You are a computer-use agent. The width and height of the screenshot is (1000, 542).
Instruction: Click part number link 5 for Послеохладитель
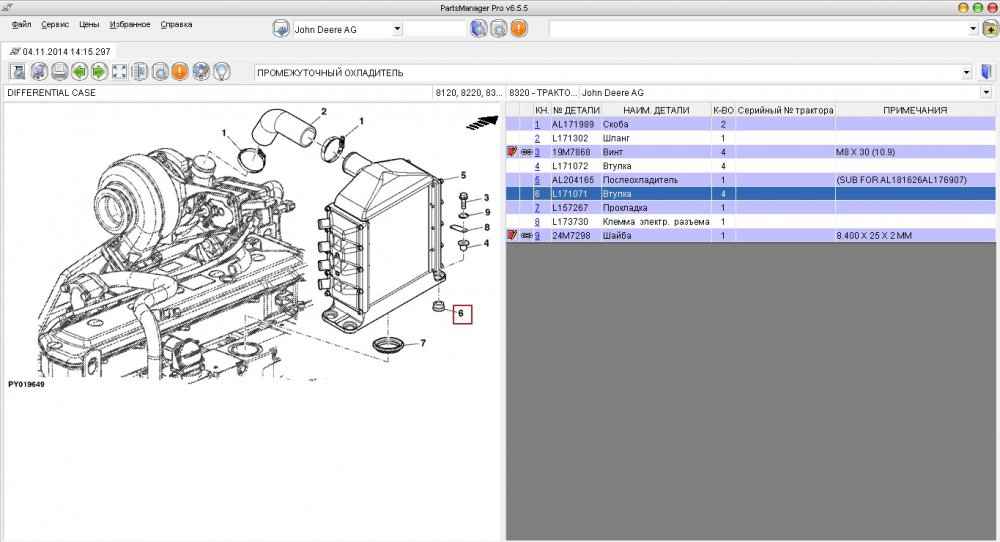point(537,180)
